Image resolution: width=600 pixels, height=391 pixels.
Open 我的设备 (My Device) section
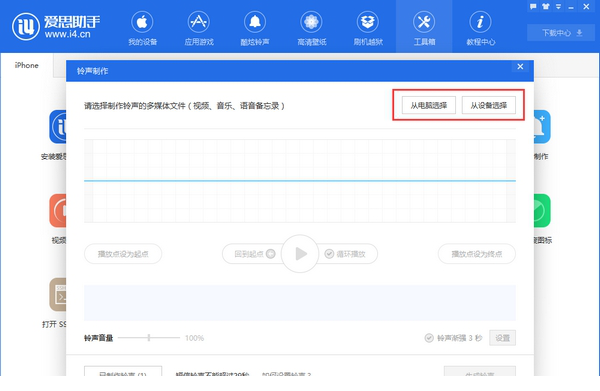pyautogui.click(x=142, y=29)
